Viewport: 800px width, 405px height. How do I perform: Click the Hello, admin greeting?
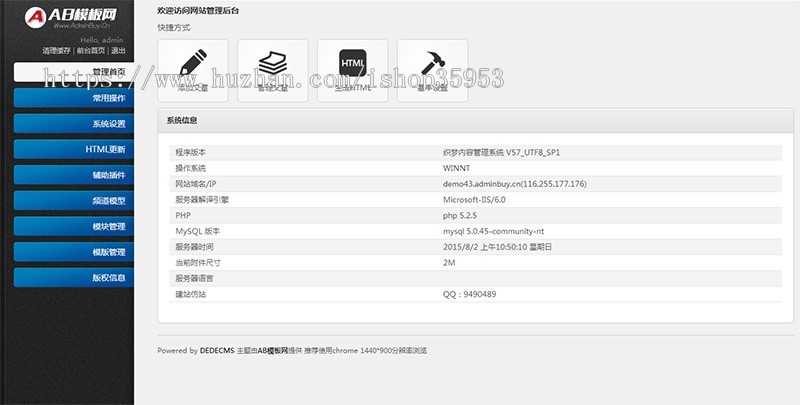tap(102, 40)
